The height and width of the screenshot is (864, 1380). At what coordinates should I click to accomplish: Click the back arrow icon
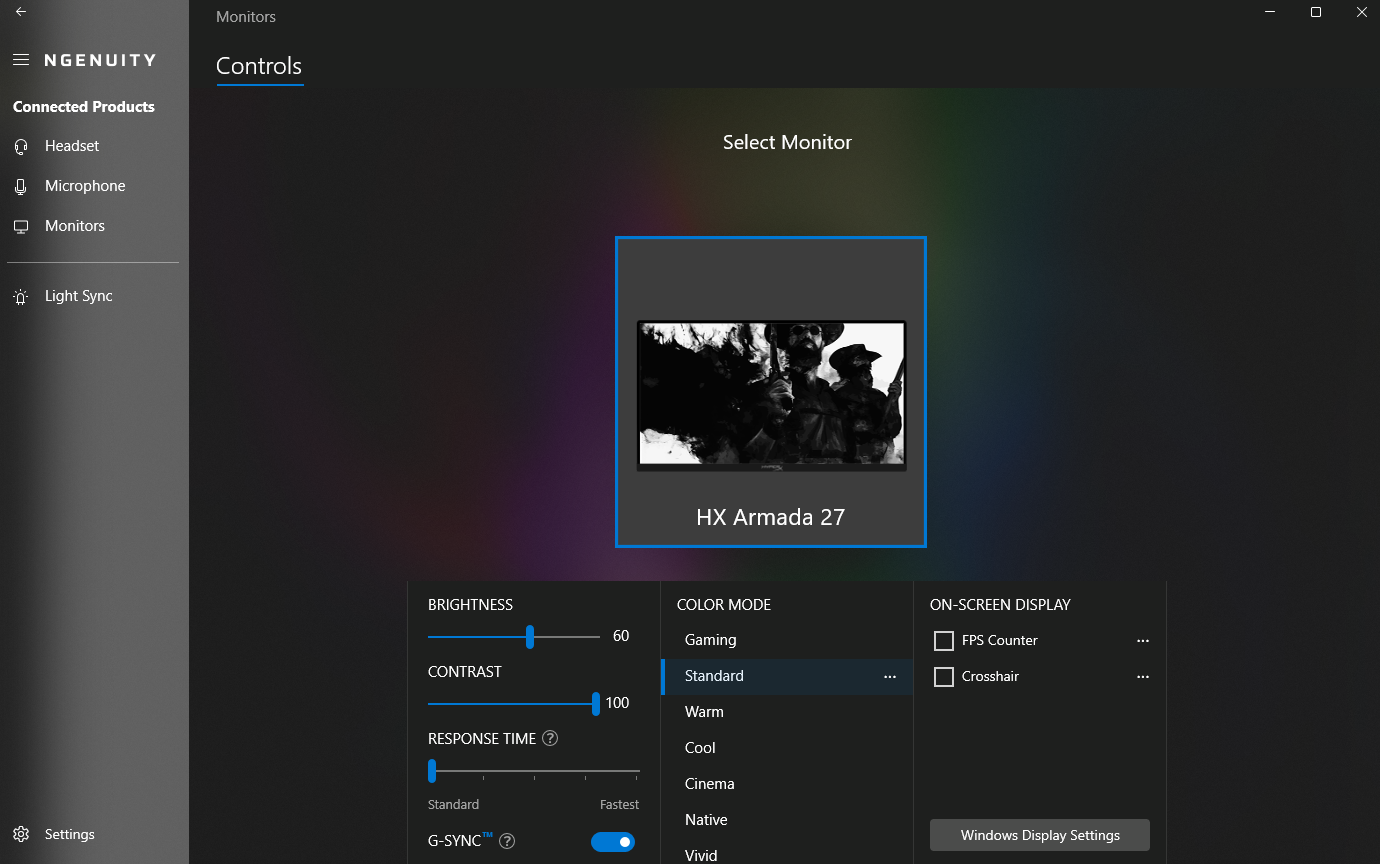click(x=21, y=12)
